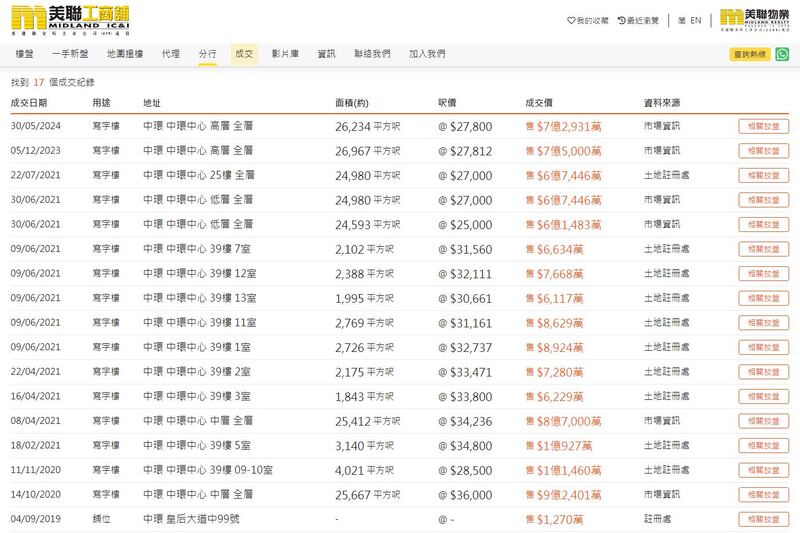Click related listings button for 30/05/2024 row
The image size is (800, 533).
[x=763, y=126]
